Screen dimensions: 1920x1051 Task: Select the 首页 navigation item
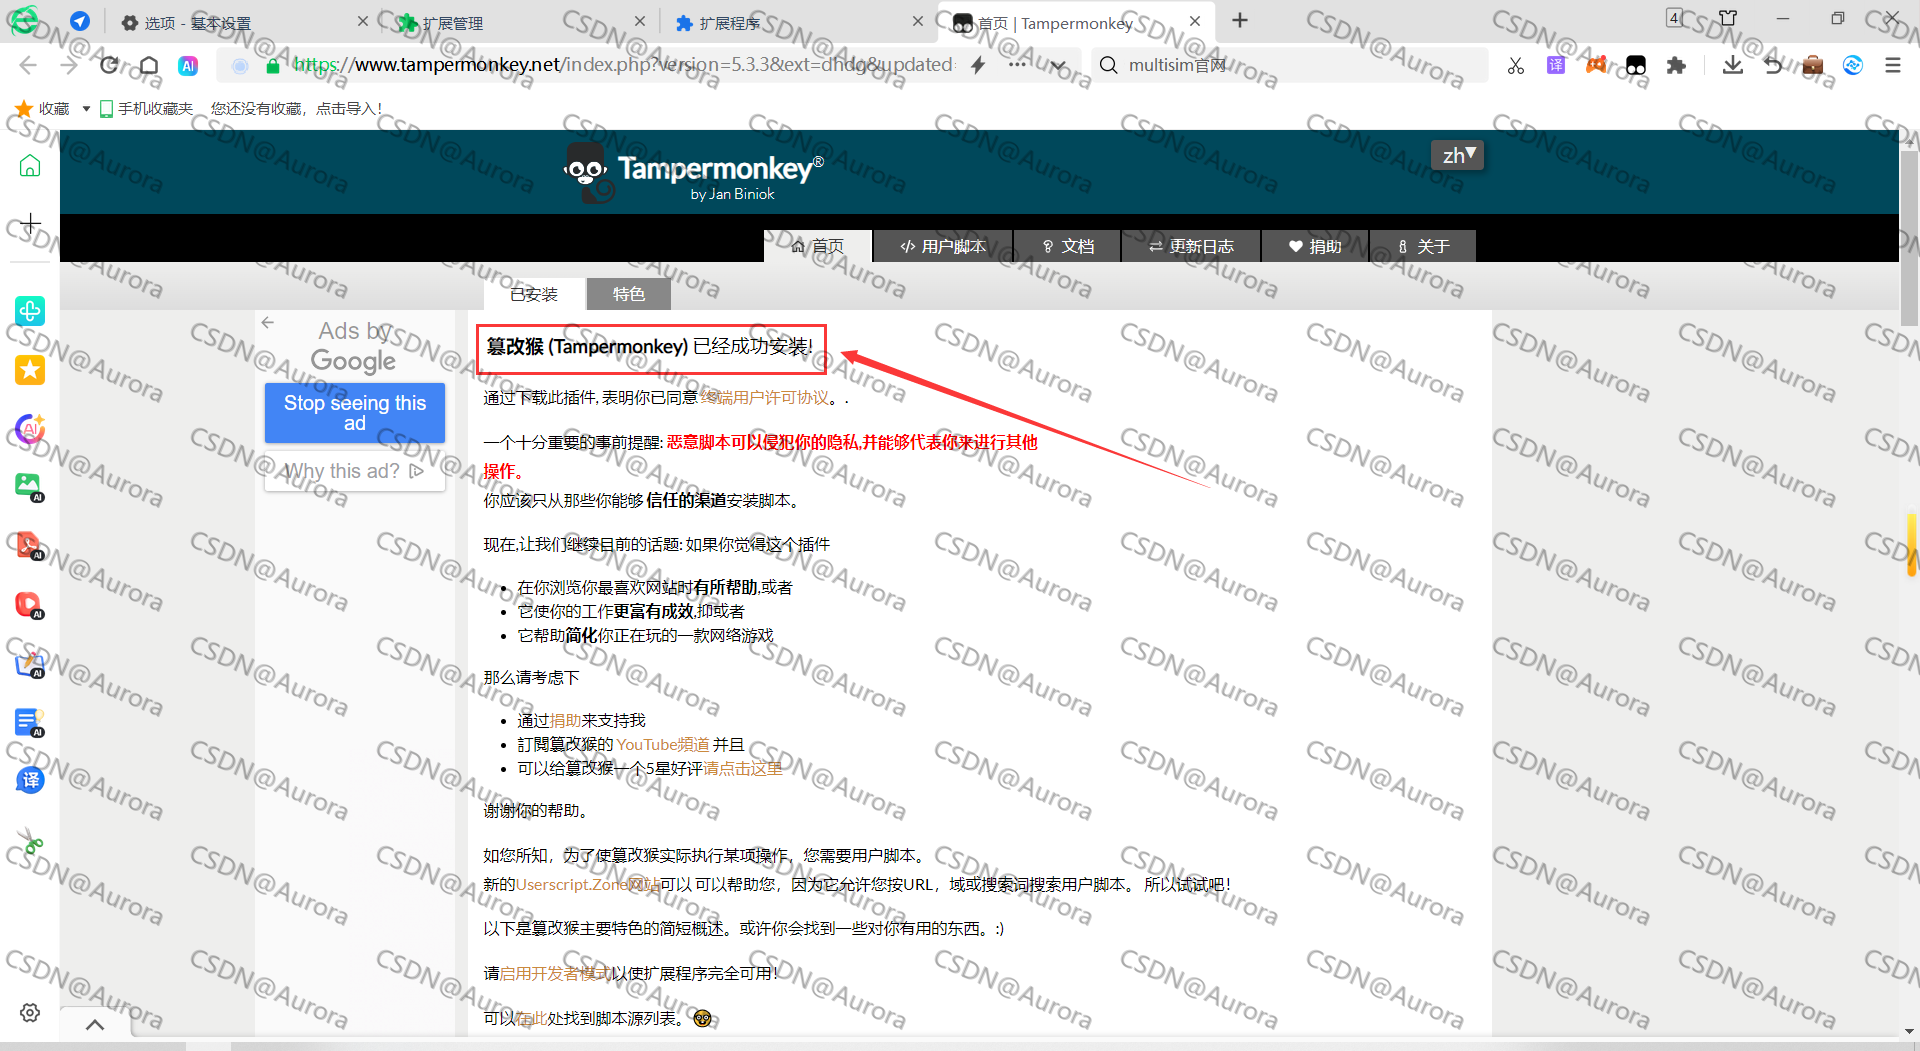click(x=818, y=246)
